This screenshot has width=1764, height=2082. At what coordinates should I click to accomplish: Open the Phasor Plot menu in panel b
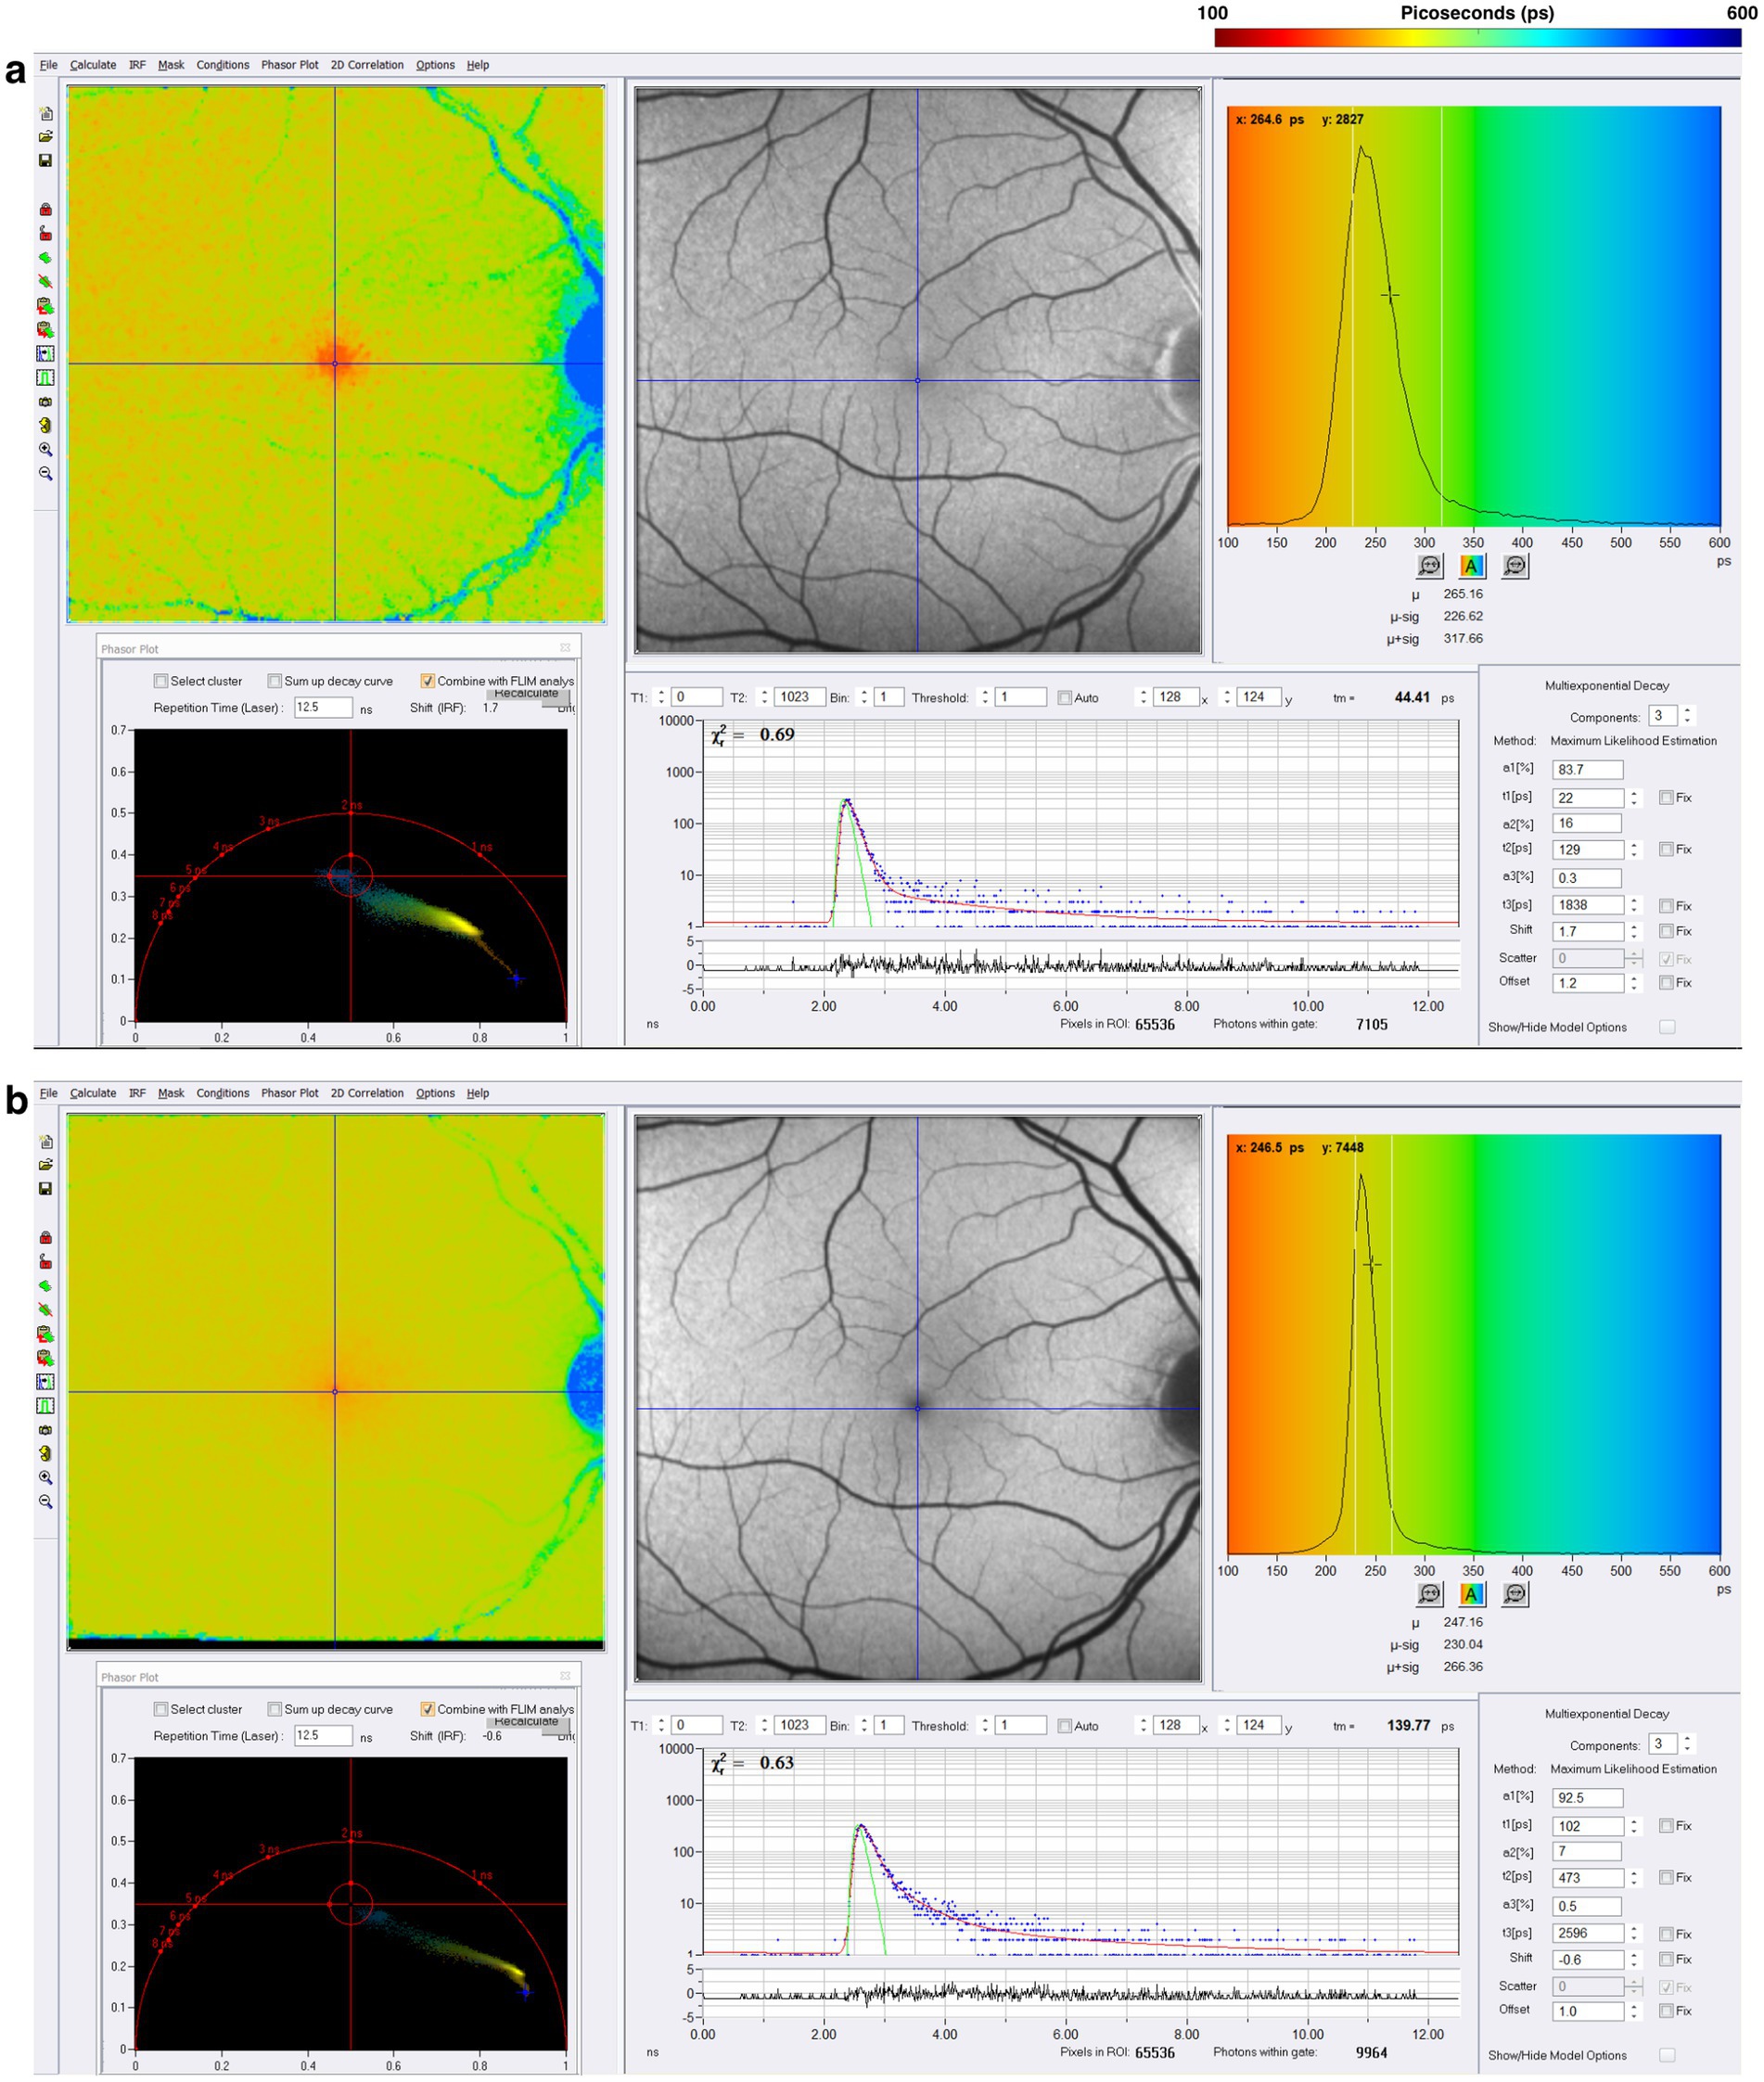pos(290,1093)
